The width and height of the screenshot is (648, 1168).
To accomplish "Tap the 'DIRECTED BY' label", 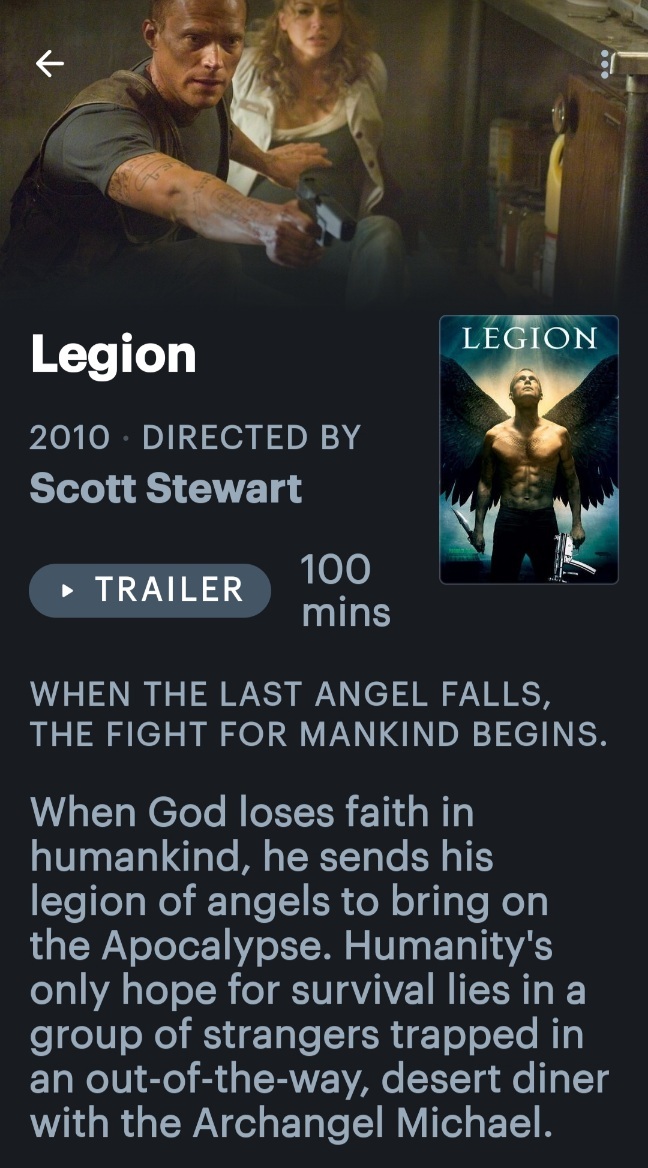I will 252,437.
